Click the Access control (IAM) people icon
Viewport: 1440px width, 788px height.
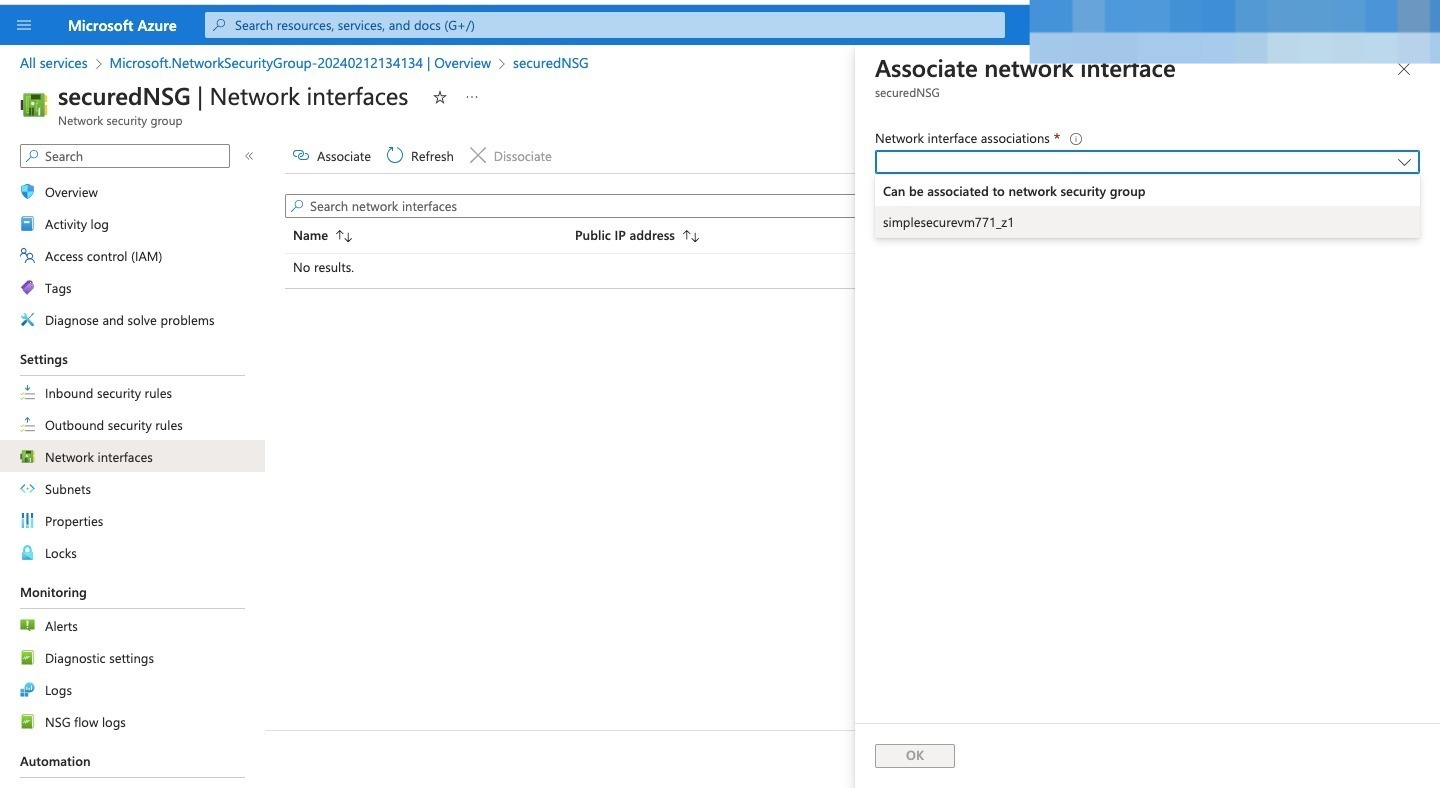pos(28,256)
